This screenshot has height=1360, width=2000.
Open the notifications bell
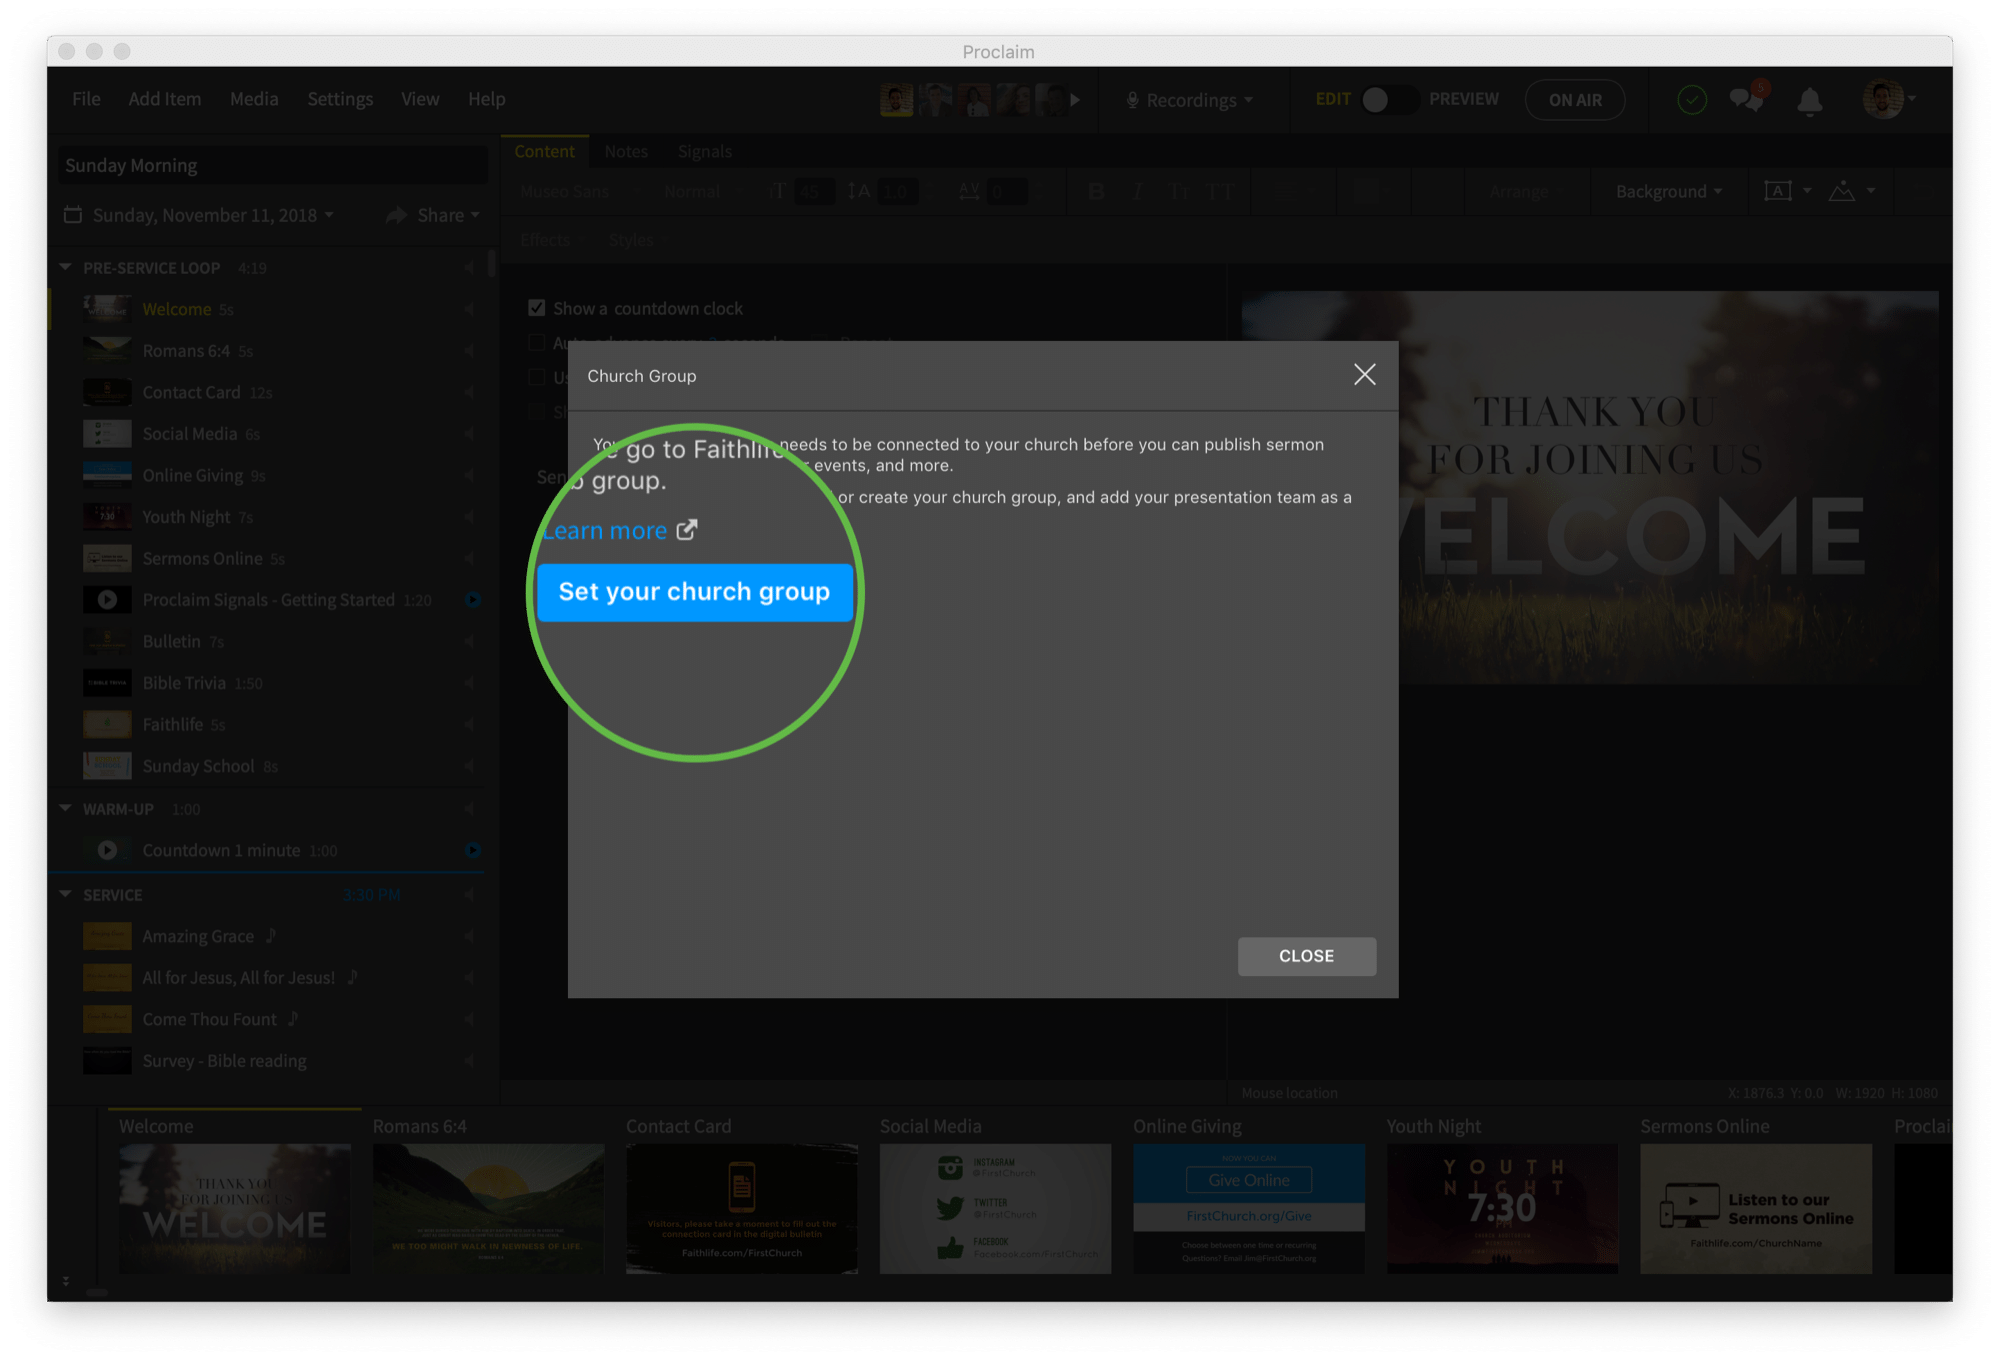click(x=1809, y=100)
